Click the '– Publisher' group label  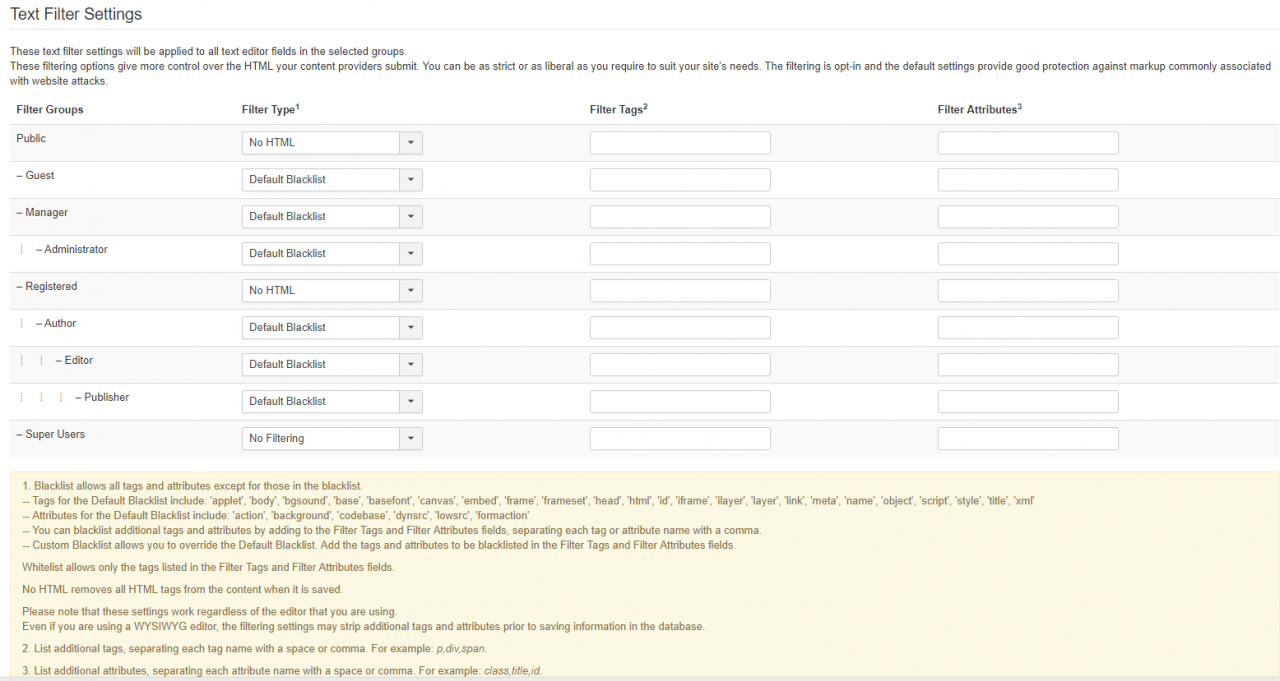102,397
